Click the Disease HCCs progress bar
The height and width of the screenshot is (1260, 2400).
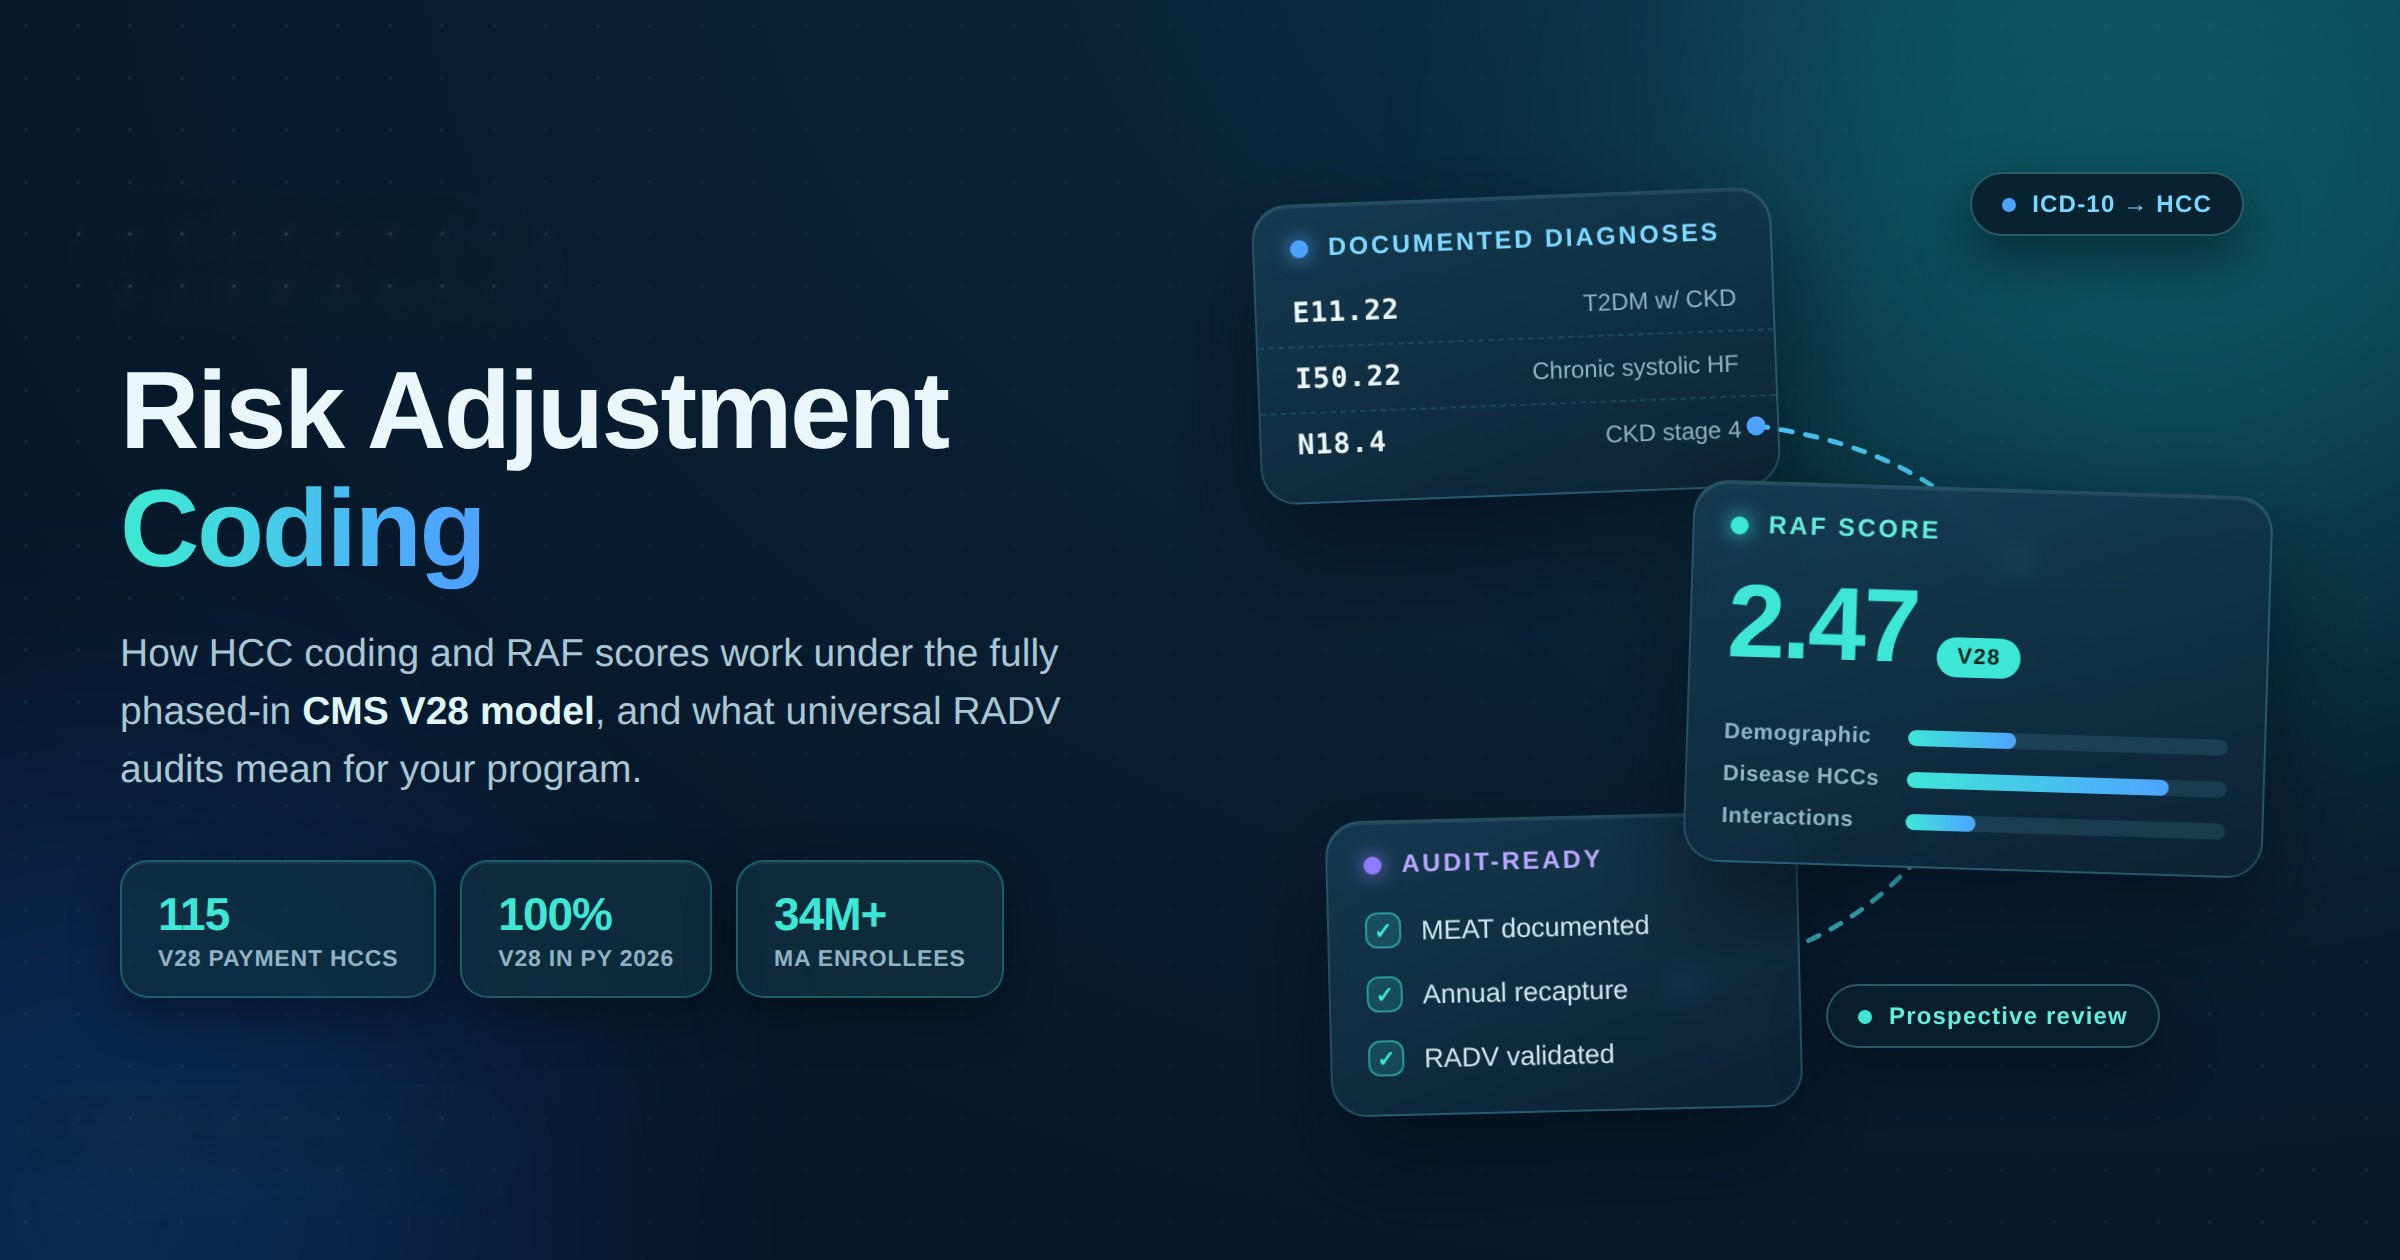(x=2066, y=784)
